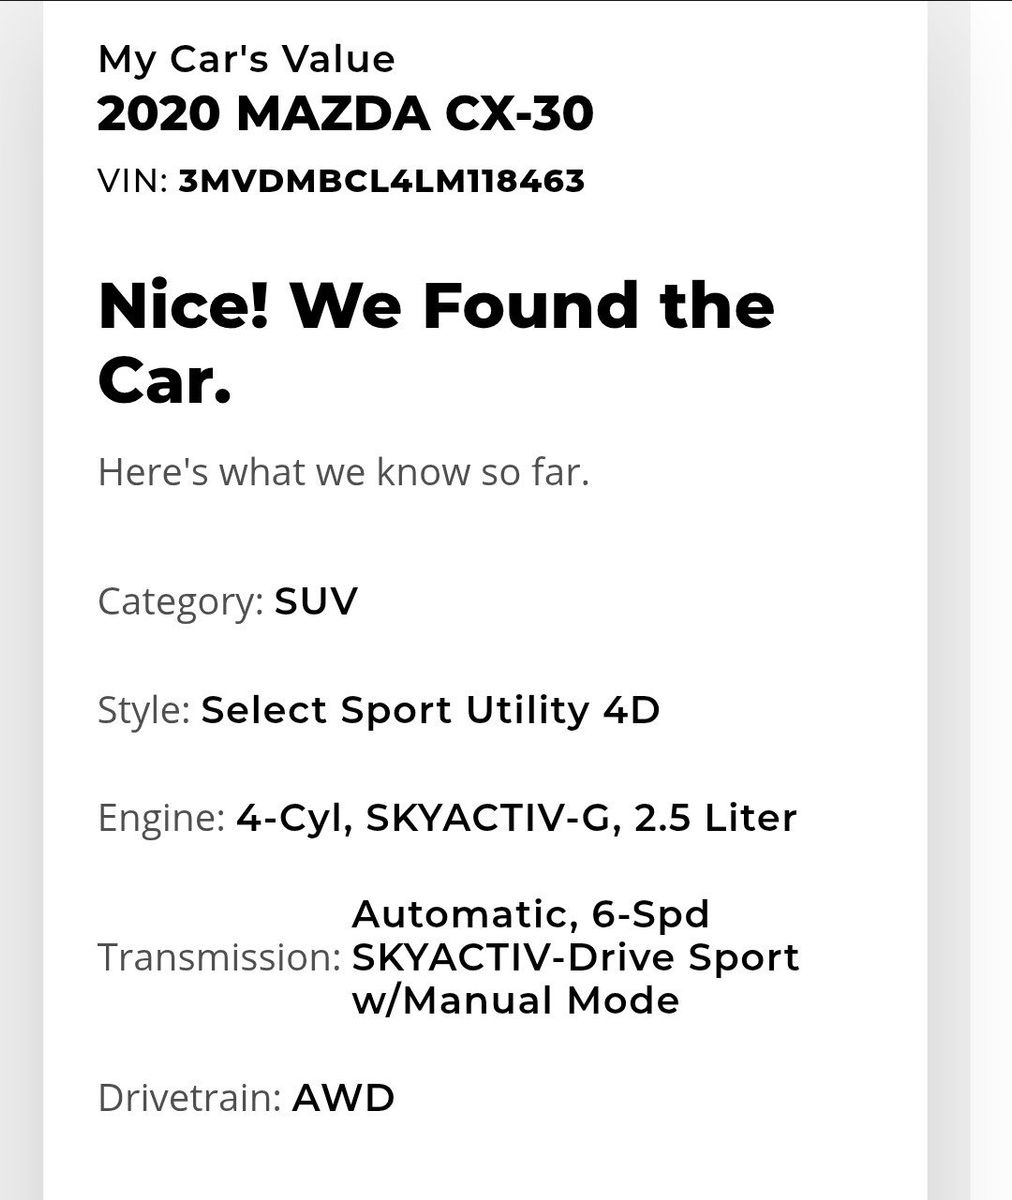Click the "Category:" label

(x=180, y=602)
